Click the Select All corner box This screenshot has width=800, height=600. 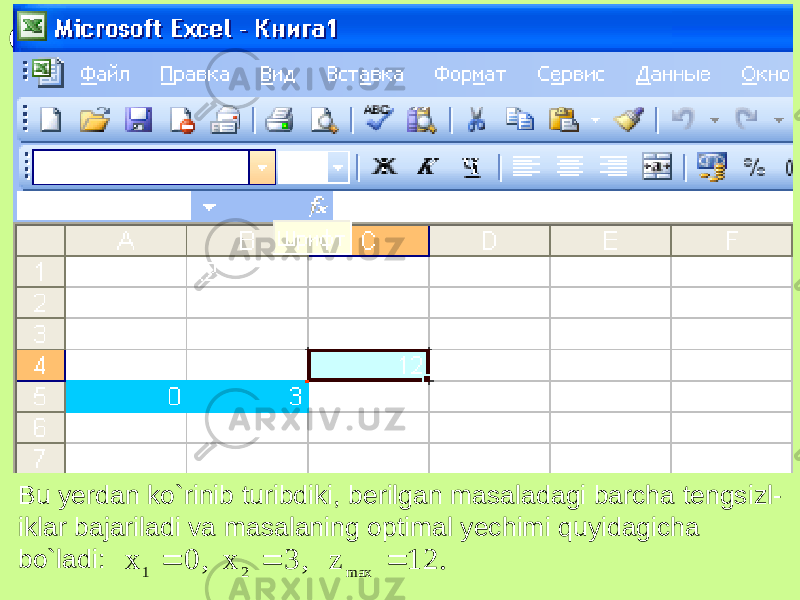pyautogui.click(x=40, y=240)
